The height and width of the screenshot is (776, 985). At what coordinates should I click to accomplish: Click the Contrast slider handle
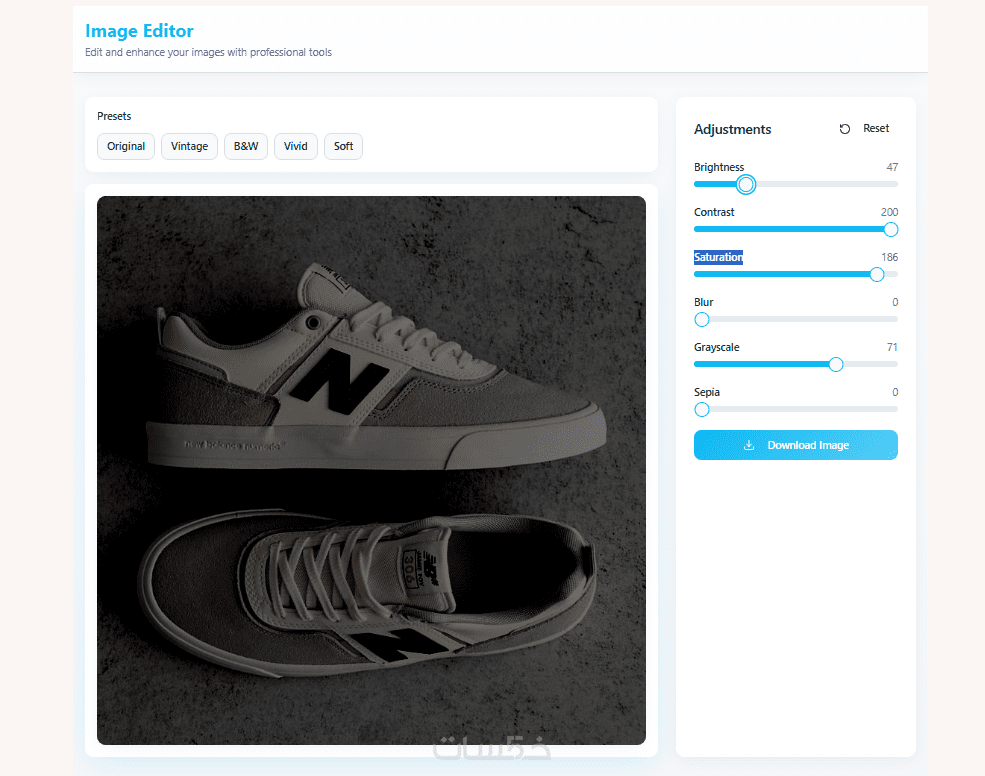tap(891, 229)
